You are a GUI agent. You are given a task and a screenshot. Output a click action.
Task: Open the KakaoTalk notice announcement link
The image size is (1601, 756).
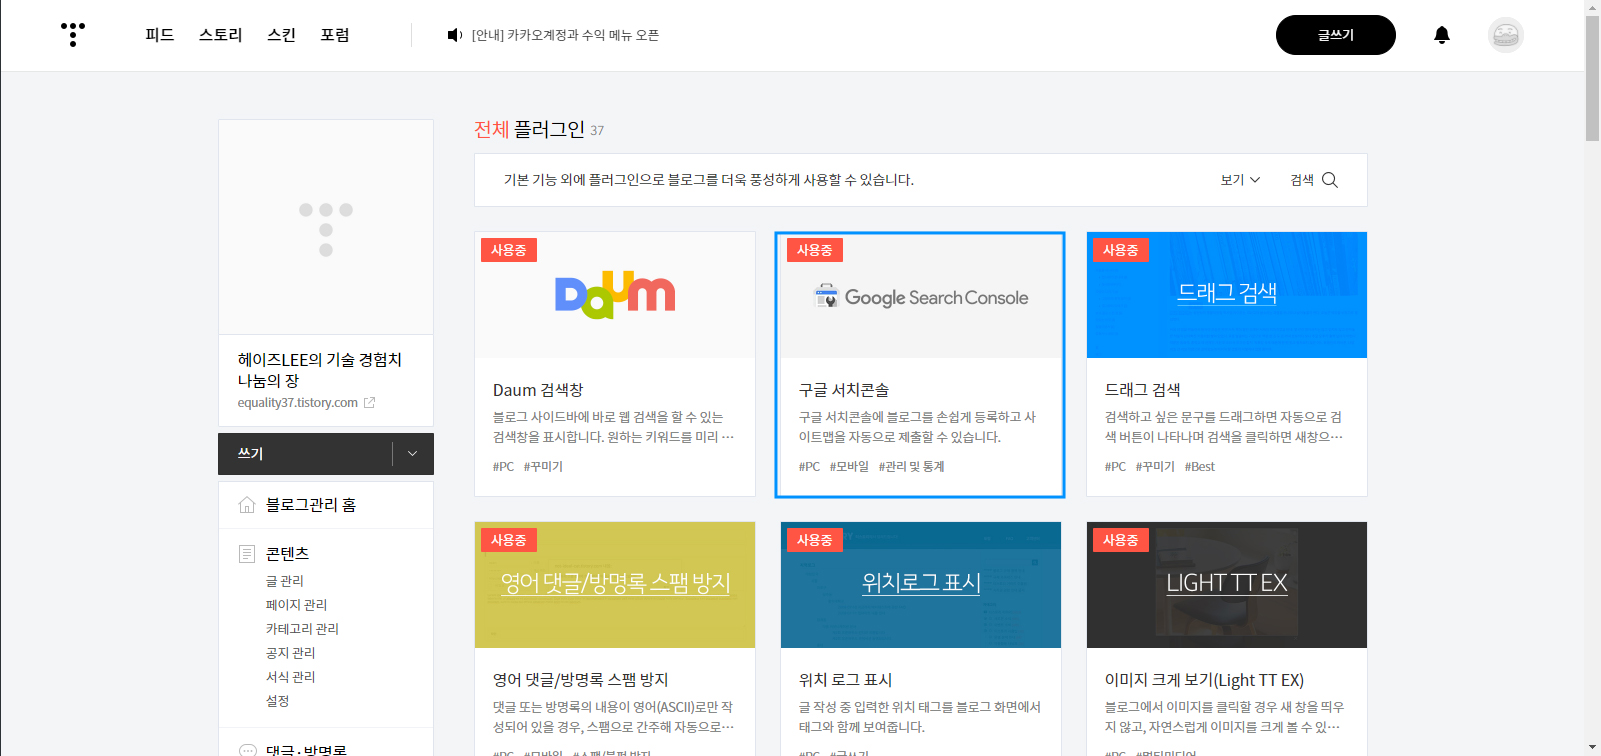tap(565, 35)
